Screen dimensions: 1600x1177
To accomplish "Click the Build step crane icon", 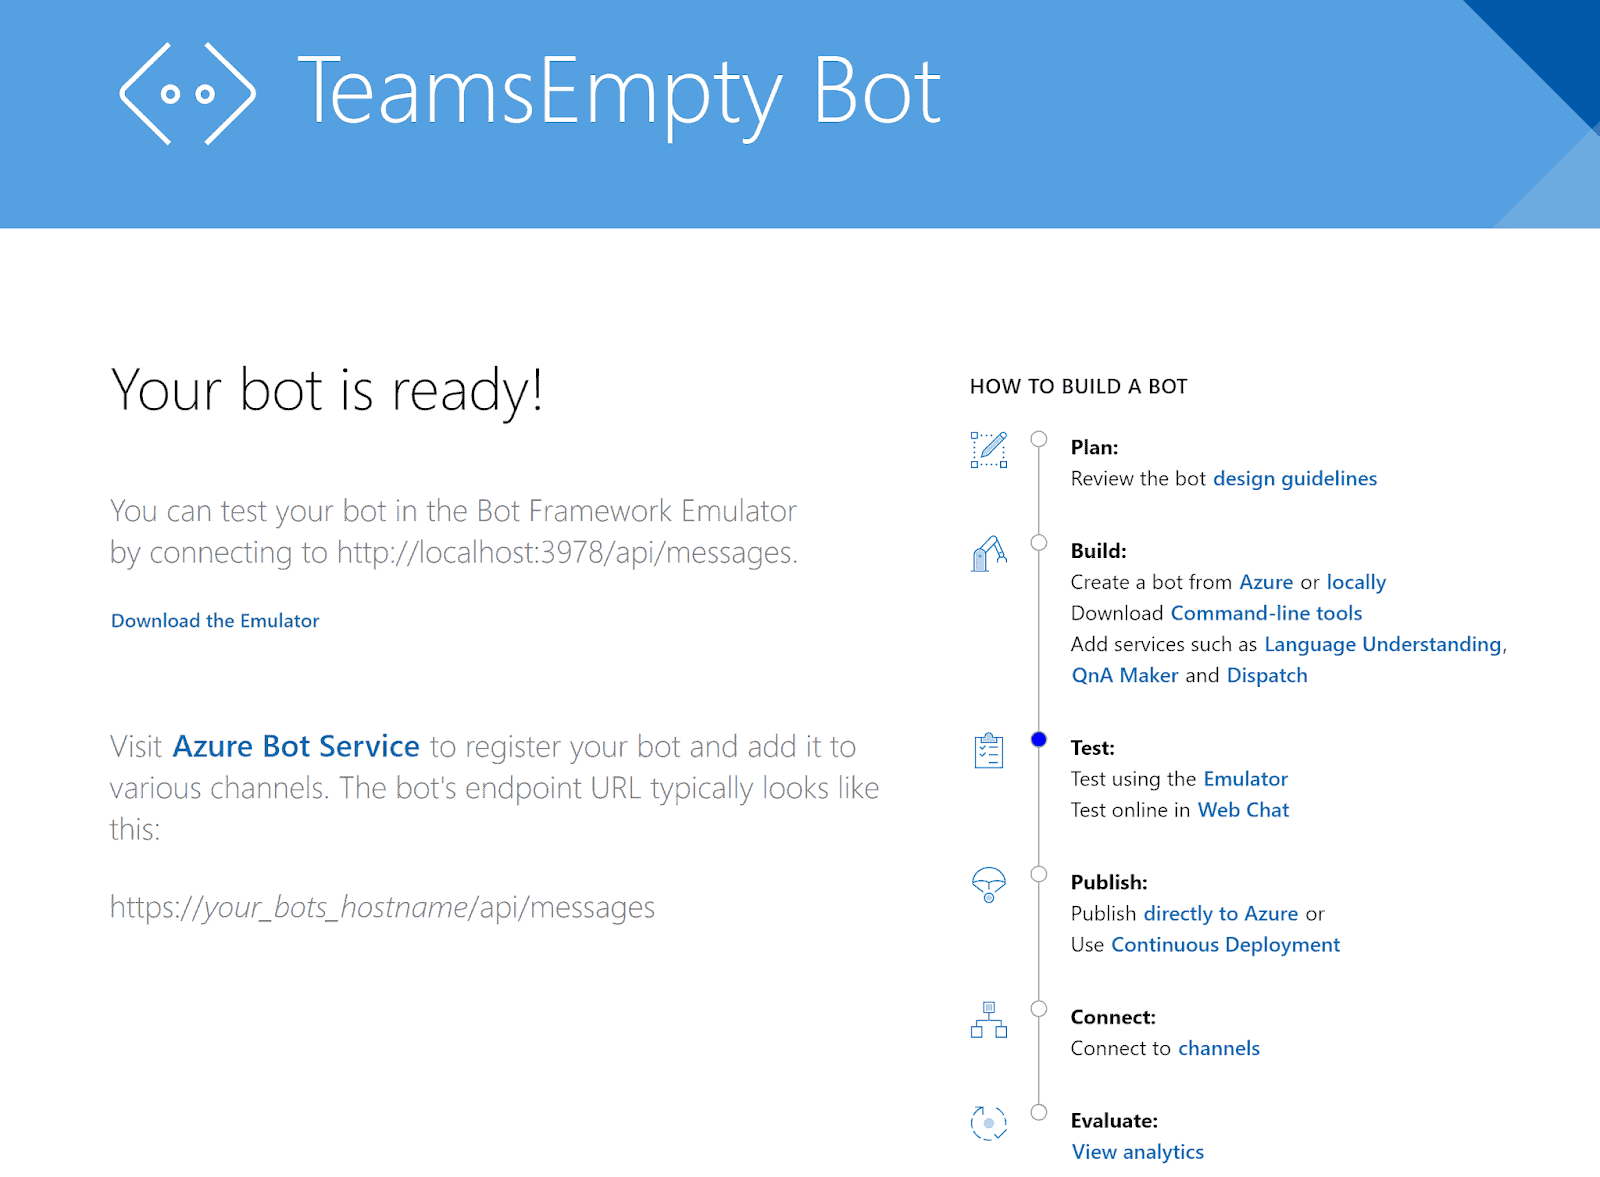I will 988,555.
